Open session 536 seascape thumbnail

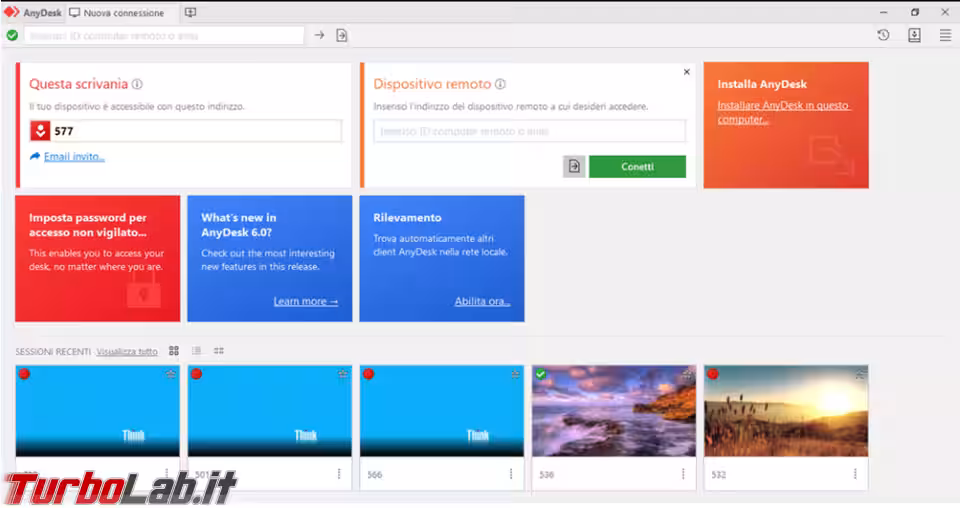click(614, 411)
